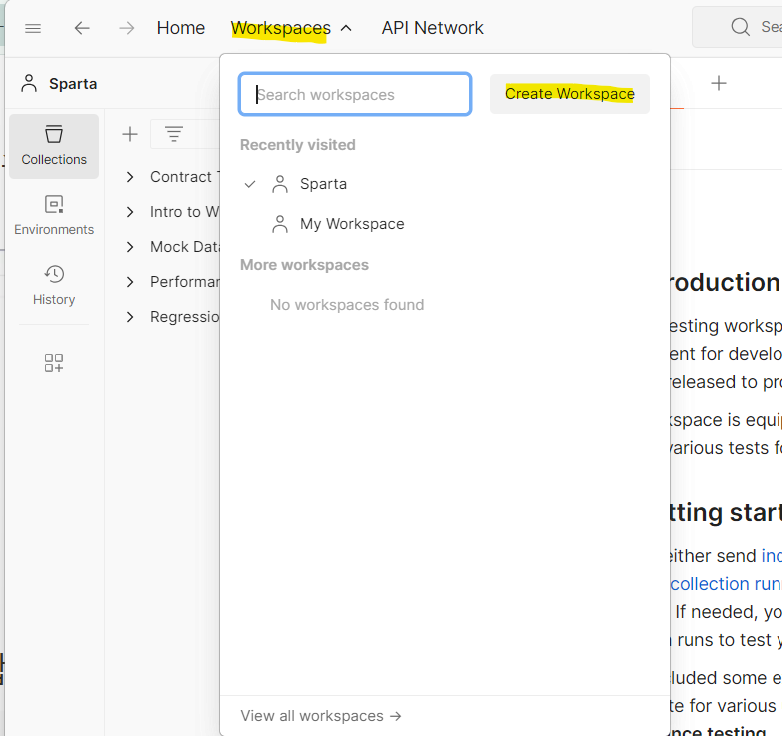Go back with the left arrow
782x736 pixels.
[82, 28]
